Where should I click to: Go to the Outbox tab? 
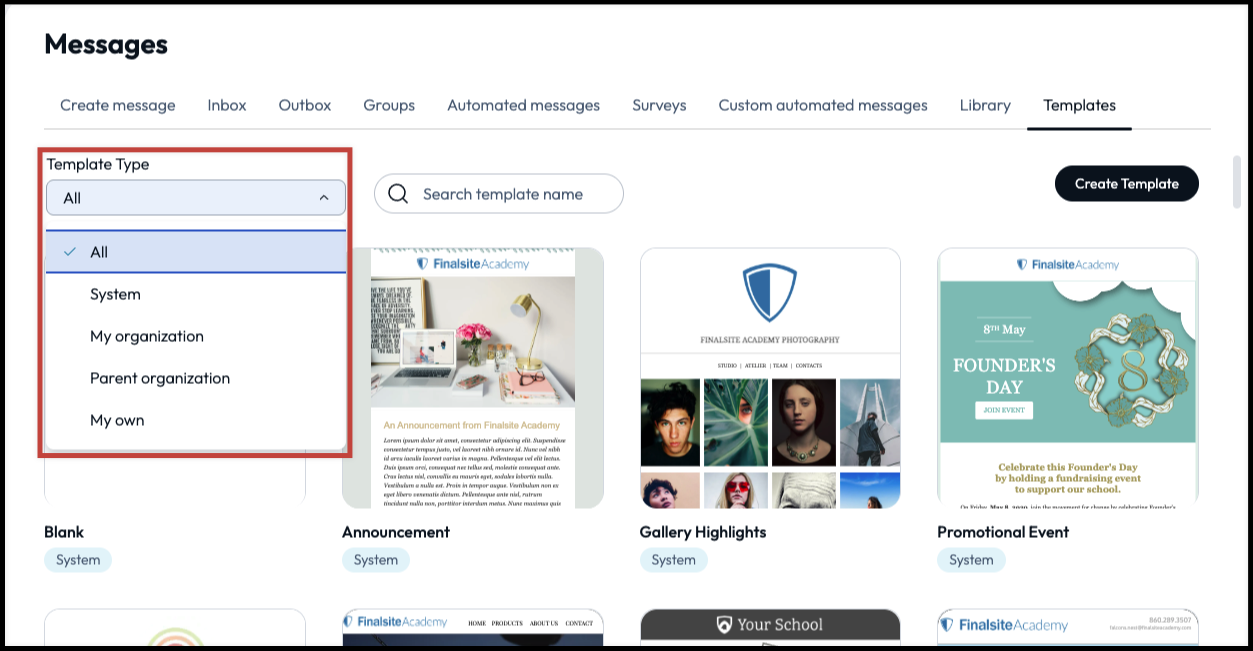[305, 105]
